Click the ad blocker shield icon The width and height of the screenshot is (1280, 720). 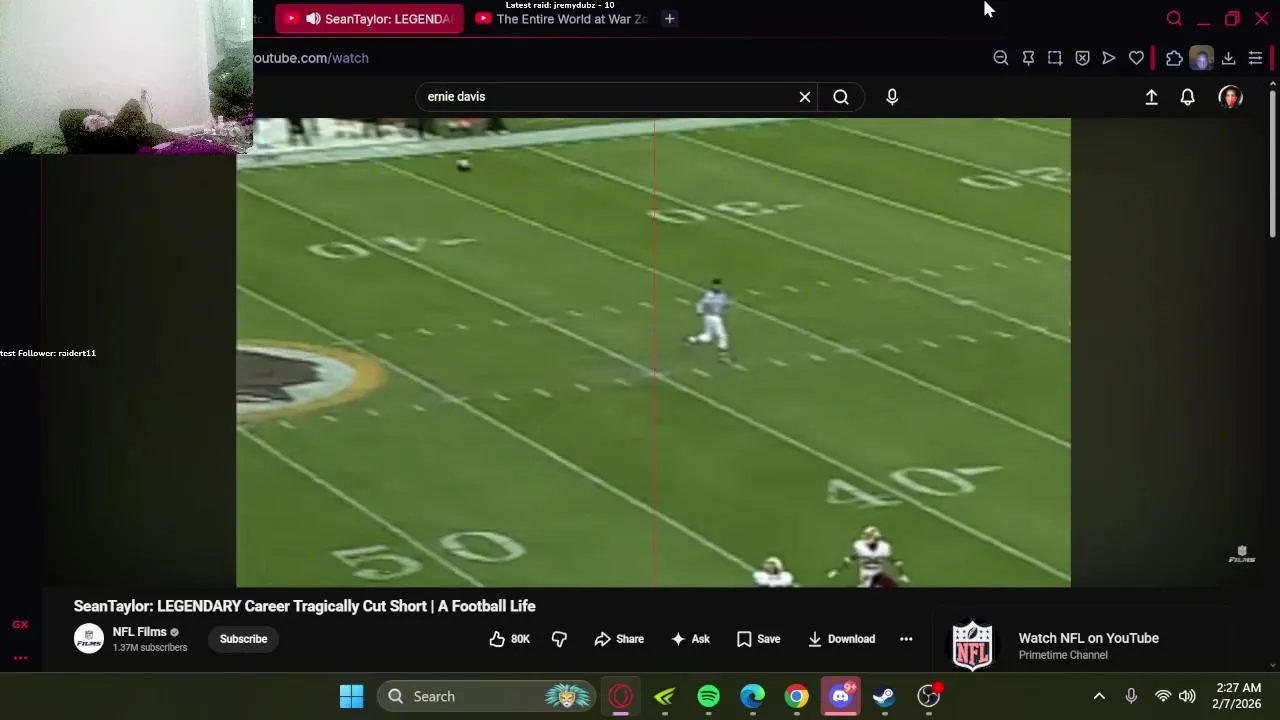pos(1082,58)
